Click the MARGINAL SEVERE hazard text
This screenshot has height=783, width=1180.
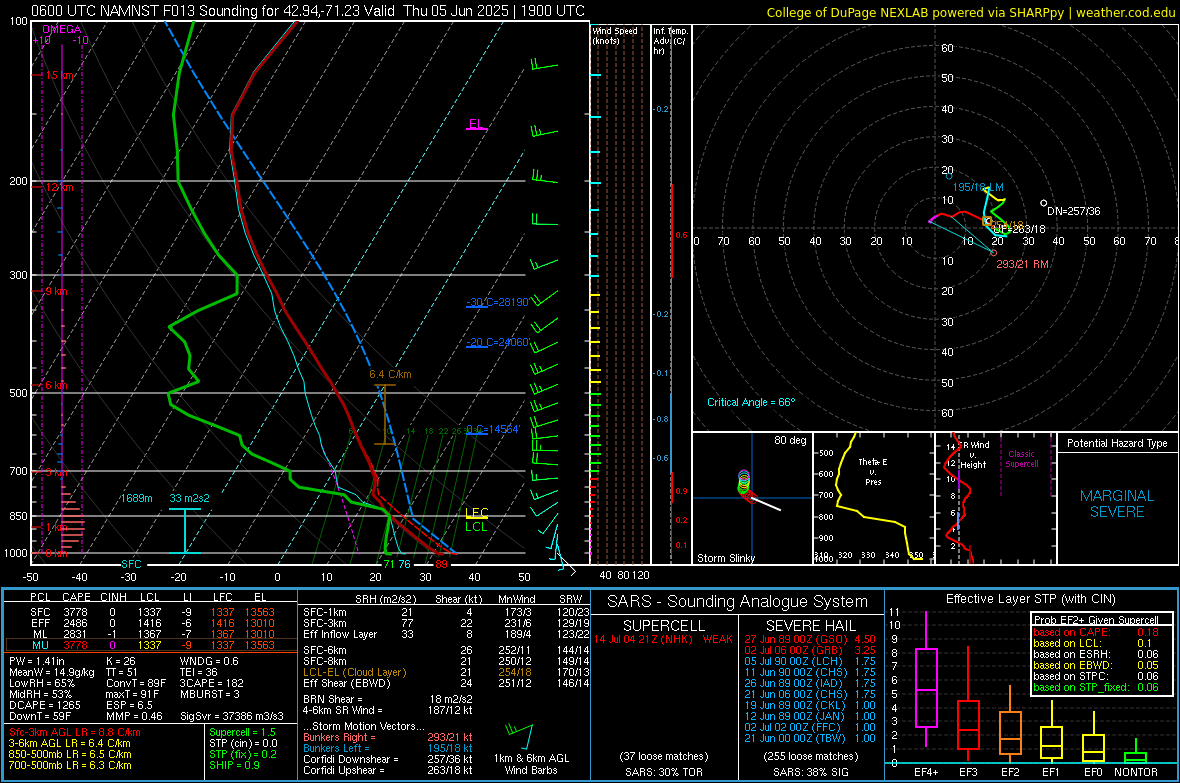point(1117,504)
